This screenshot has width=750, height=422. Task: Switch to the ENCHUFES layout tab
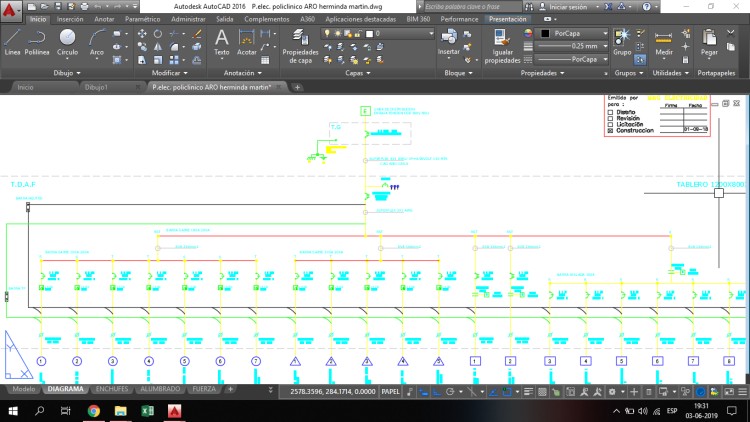[111, 389]
